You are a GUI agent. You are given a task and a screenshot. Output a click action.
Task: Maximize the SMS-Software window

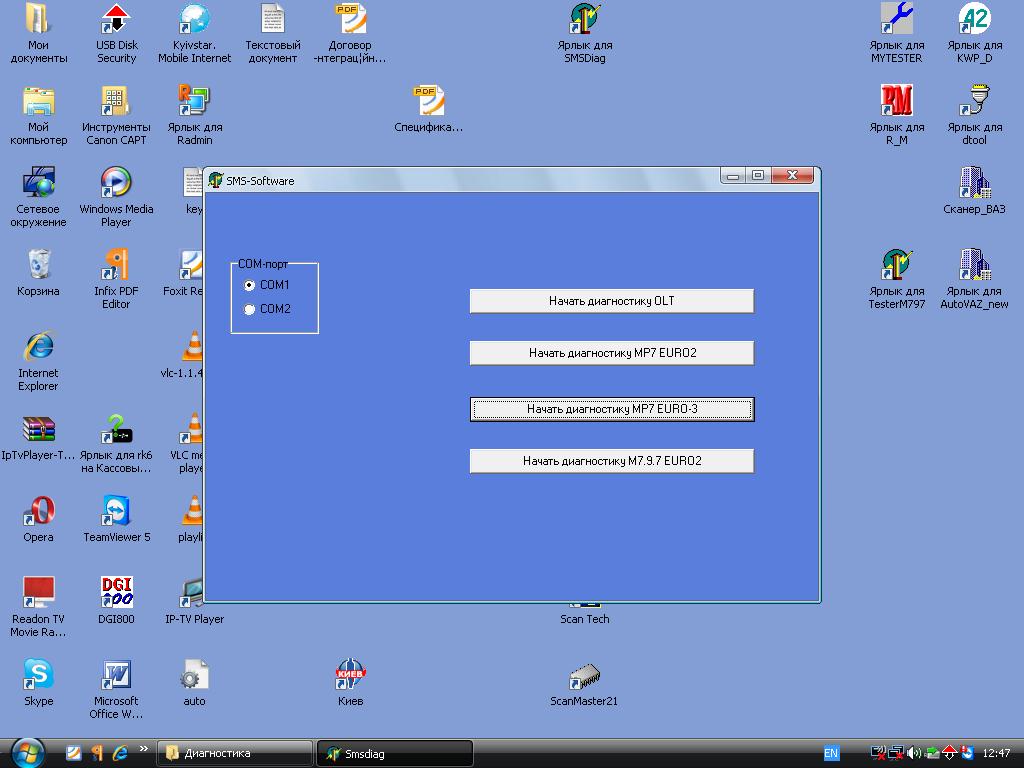[x=758, y=175]
